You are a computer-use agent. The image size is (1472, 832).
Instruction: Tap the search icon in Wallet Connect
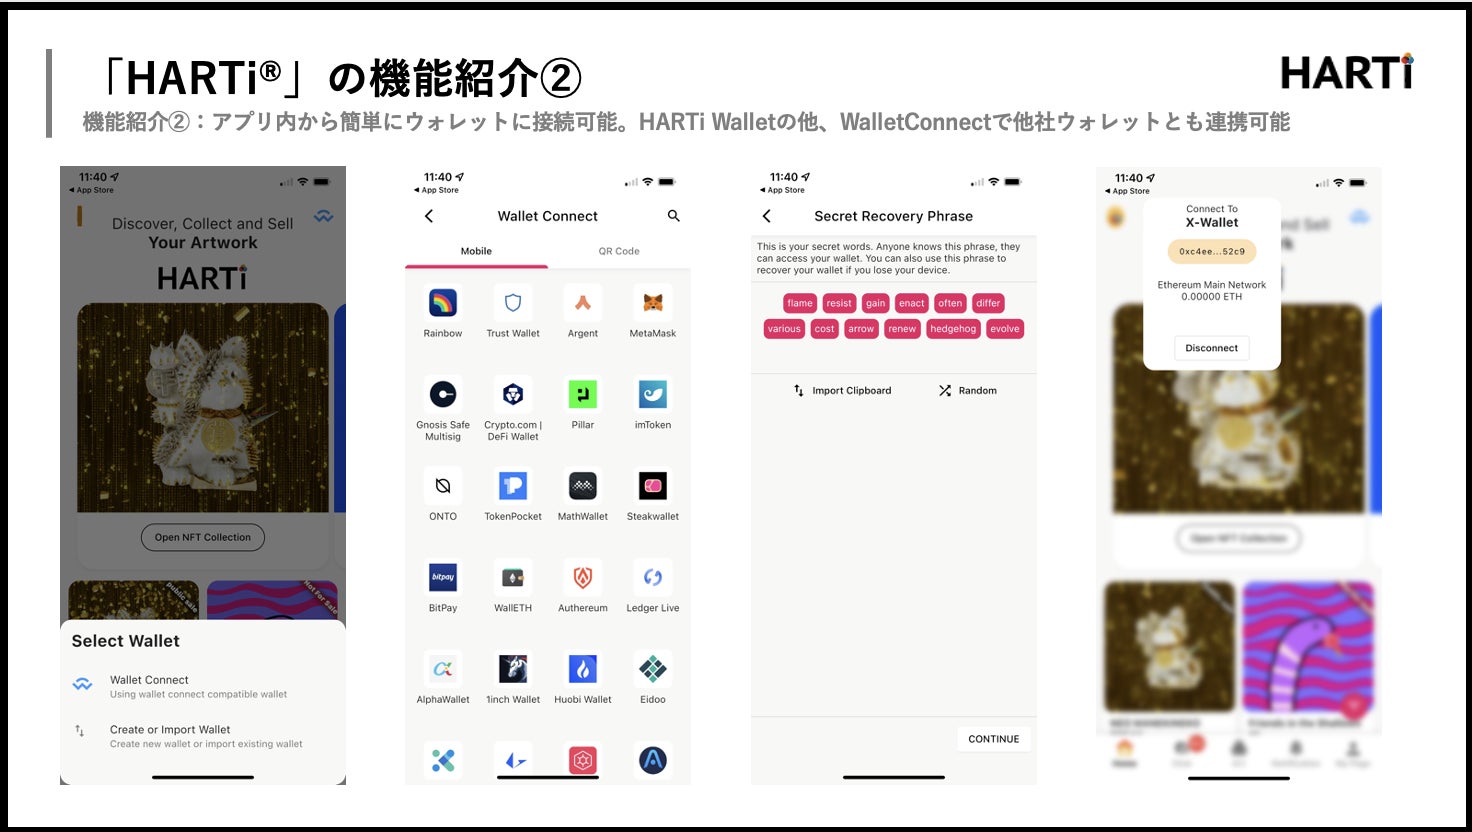(674, 216)
